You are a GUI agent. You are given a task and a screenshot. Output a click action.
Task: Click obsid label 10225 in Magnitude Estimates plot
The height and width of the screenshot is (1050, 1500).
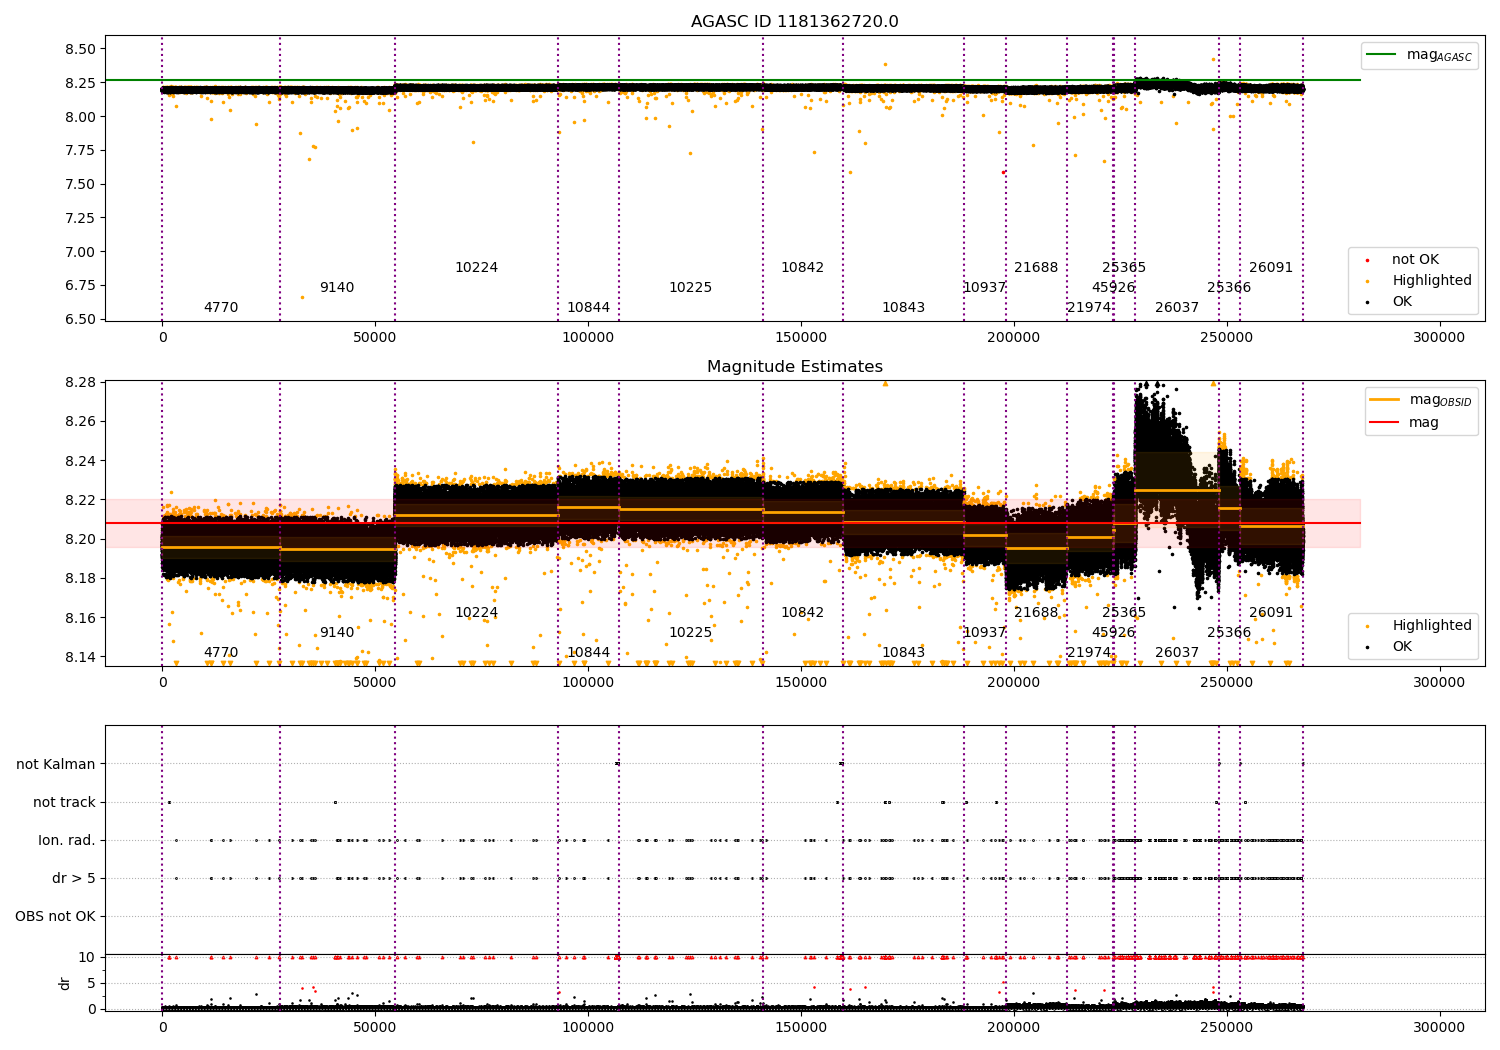[x=690, y=633]
